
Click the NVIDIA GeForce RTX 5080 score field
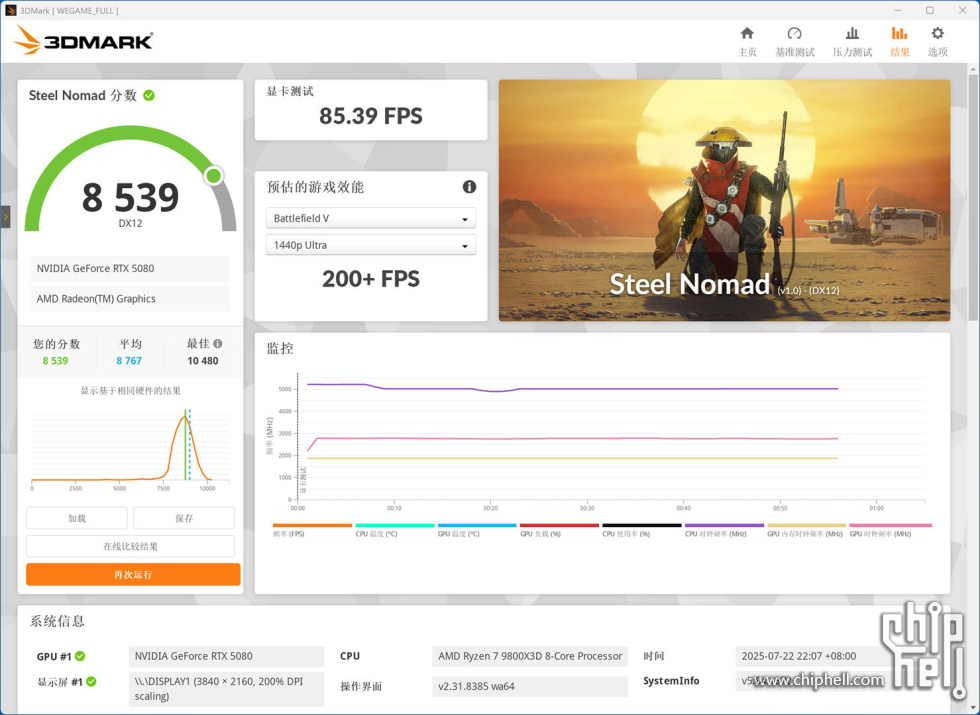(x=130, y=269)
